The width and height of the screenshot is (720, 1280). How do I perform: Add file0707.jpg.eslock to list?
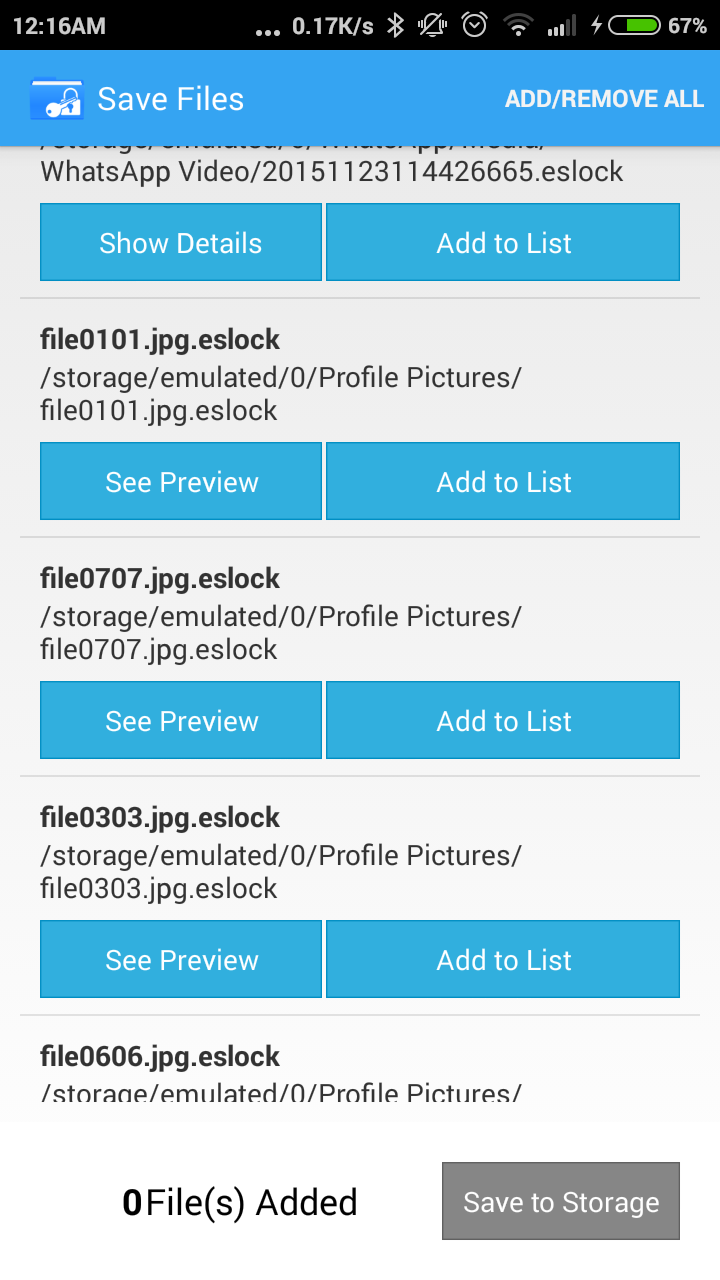(x=503, y=721)
